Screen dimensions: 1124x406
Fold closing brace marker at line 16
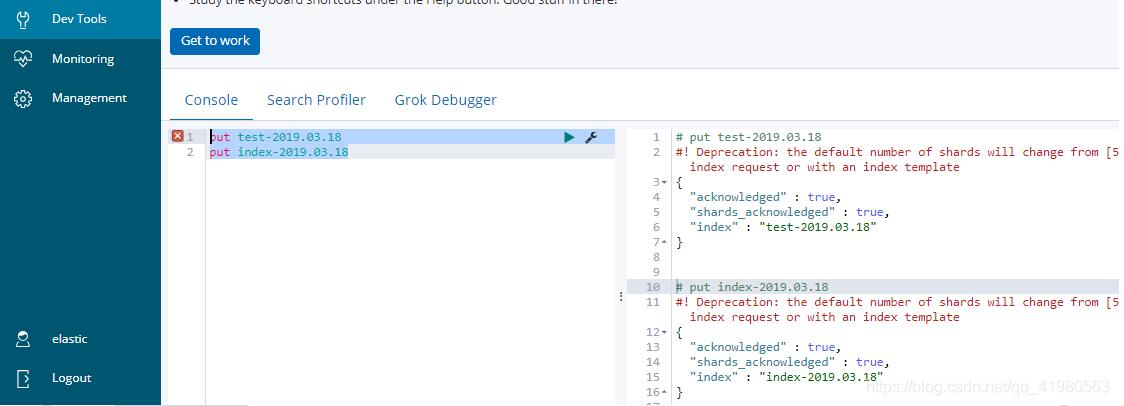[x=663, y=392]
